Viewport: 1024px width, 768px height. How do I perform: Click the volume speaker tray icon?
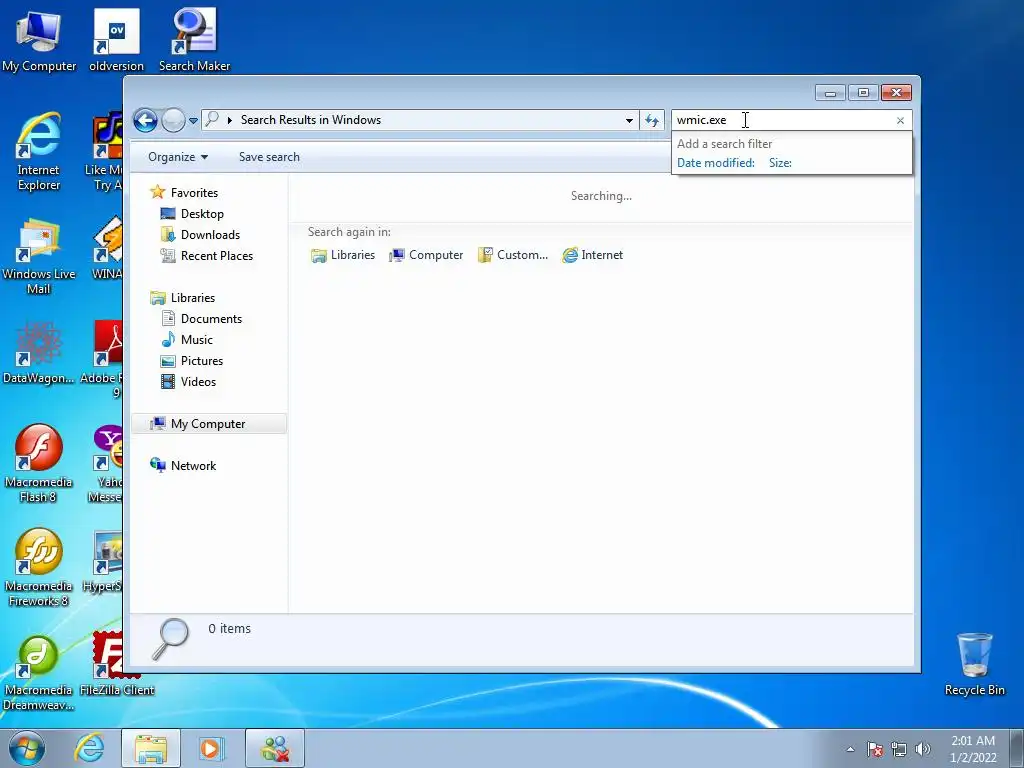point(923,749)
